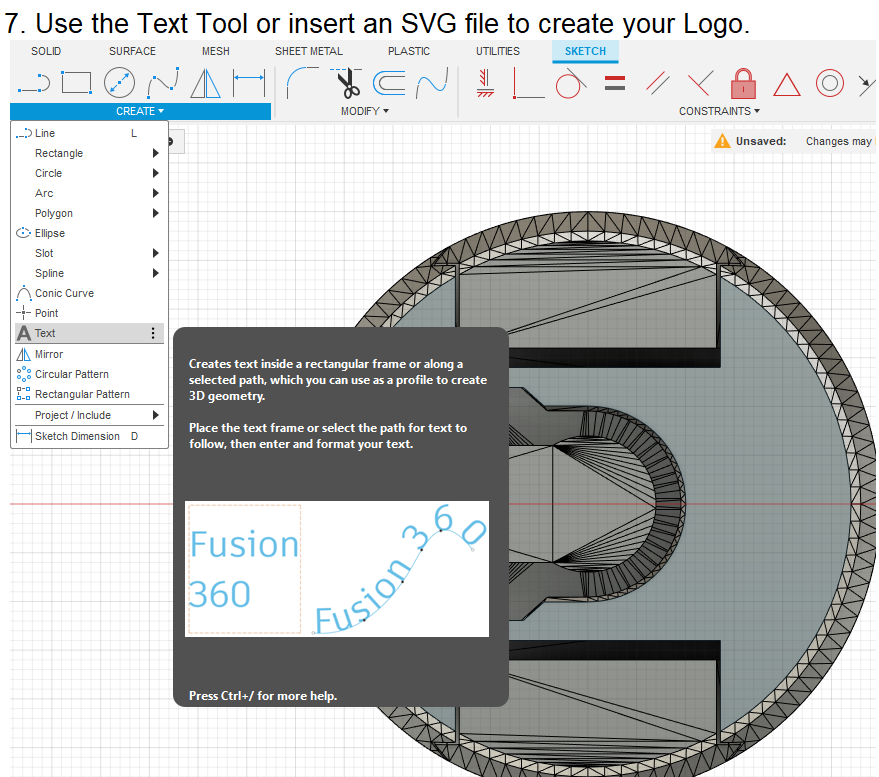The width and height of the screenshot is (879, 777).
Task: Choose Ellipse from the Create menu
Action: tap(90, 233)
